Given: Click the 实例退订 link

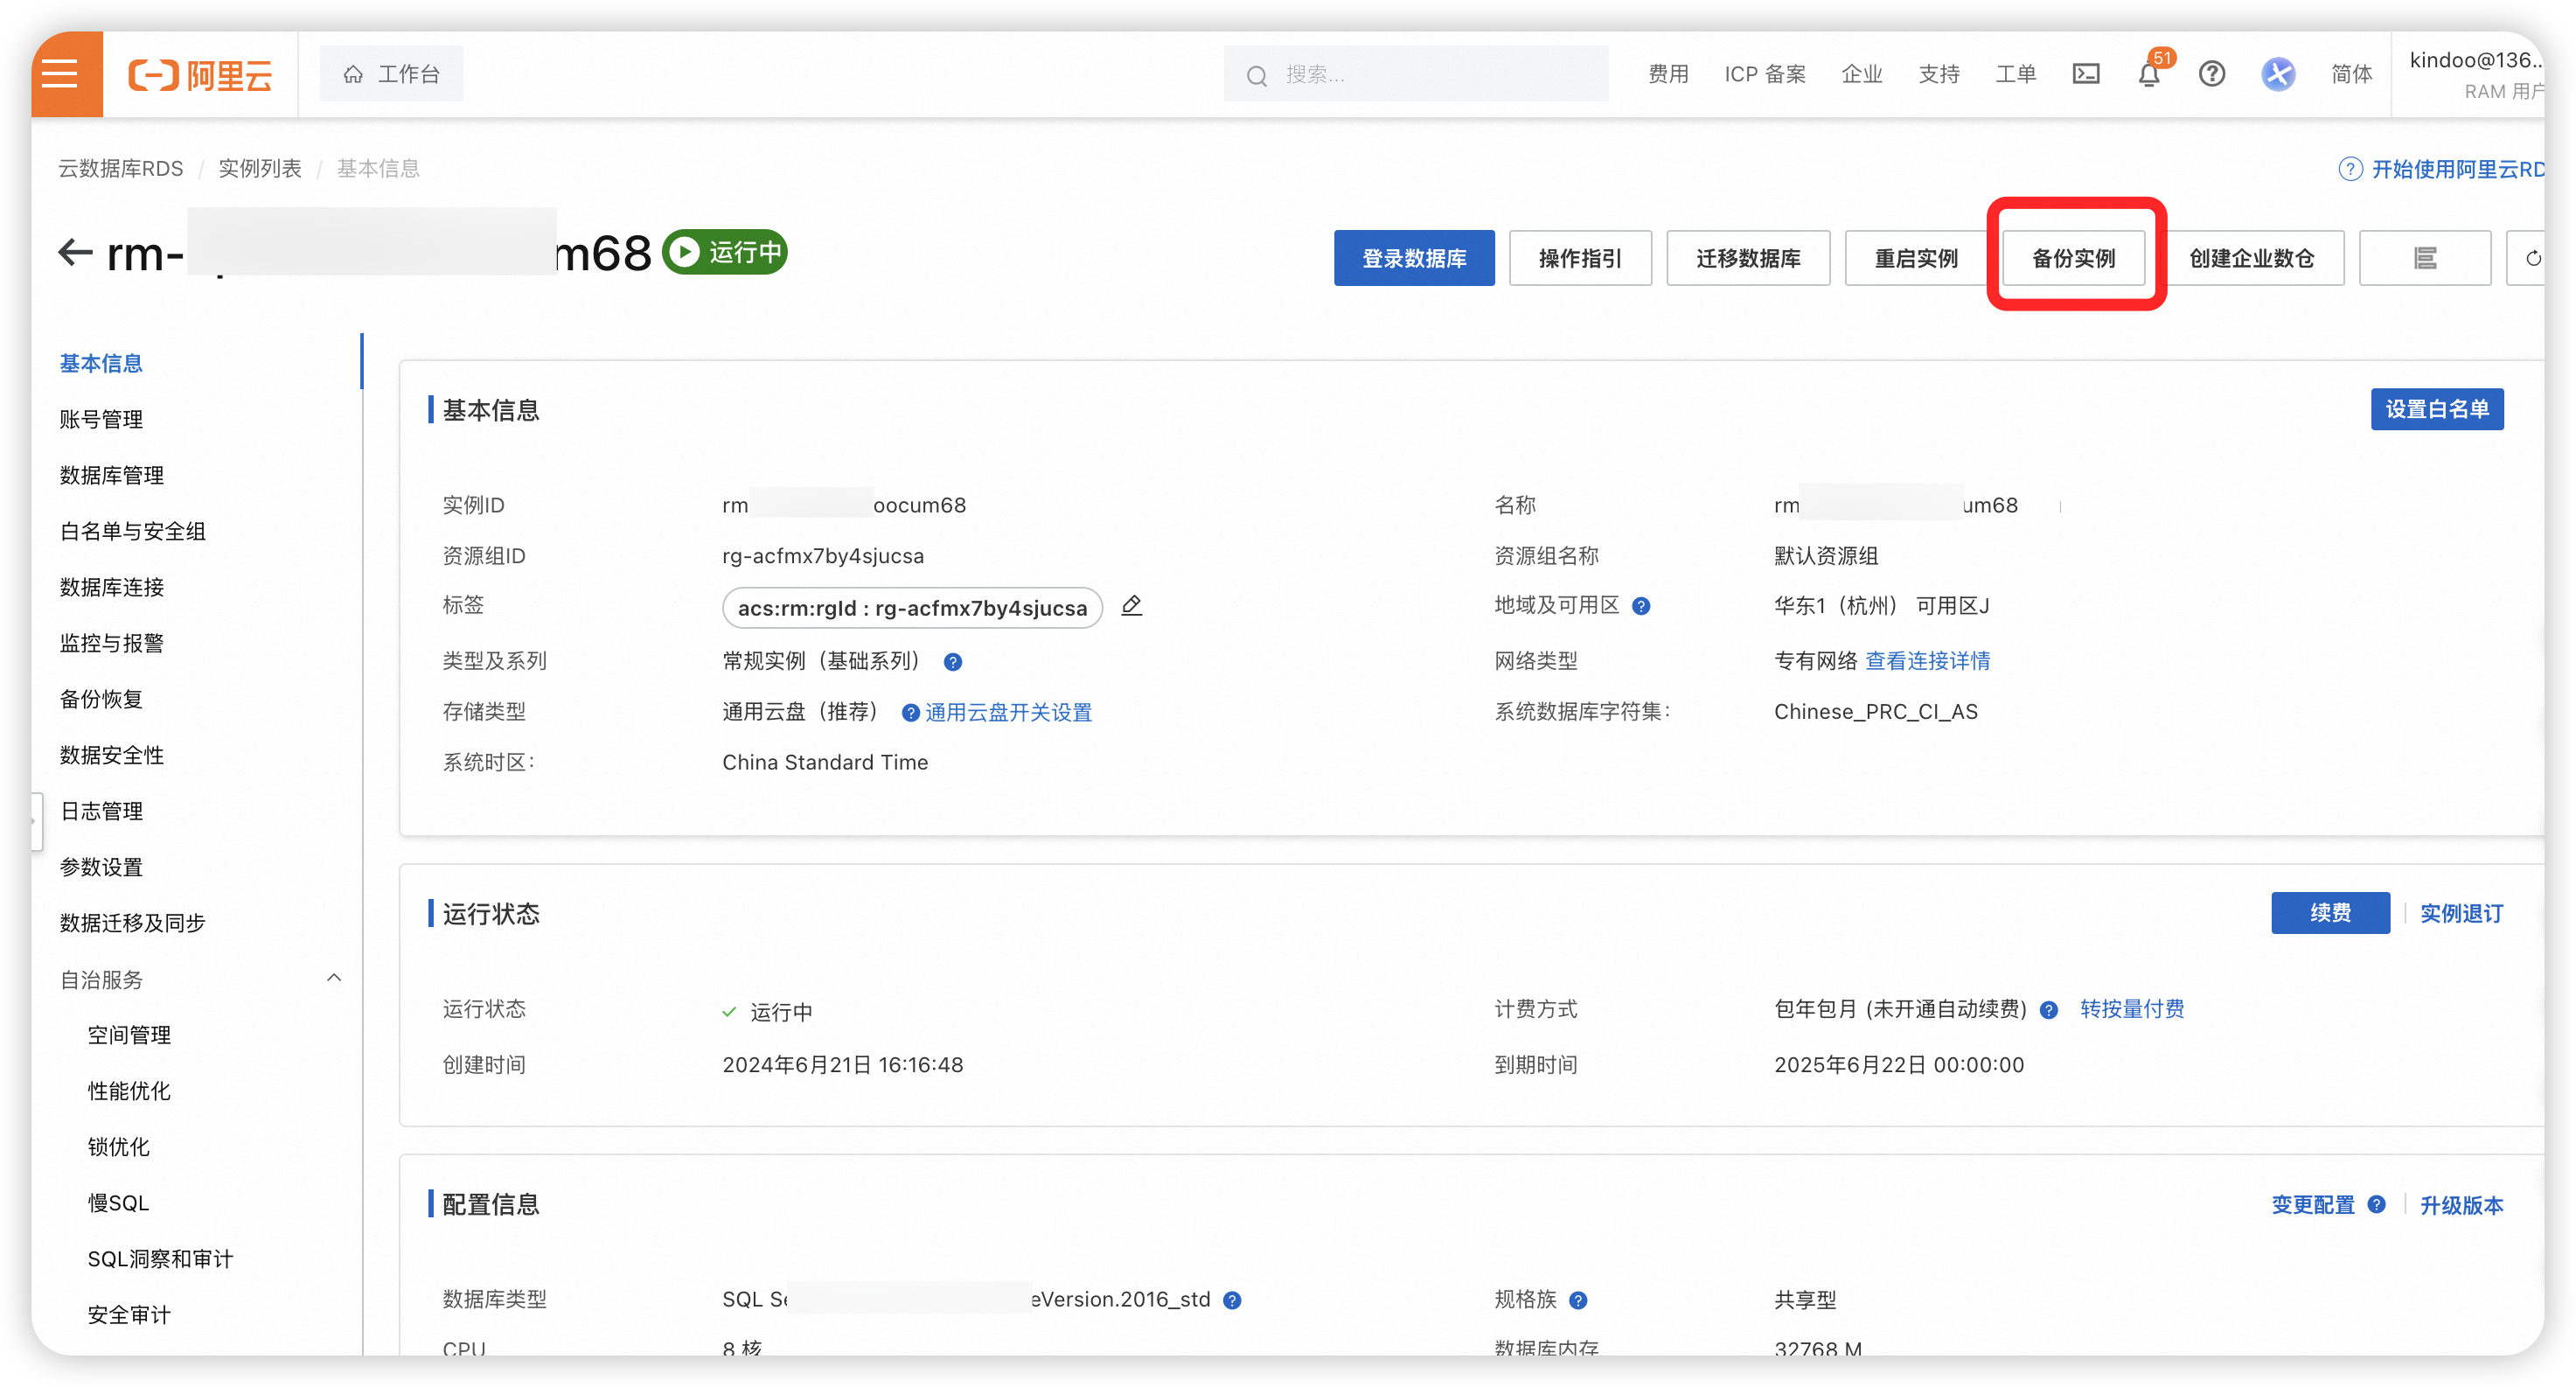Looking at the screenshot, I should click(x=2461, y=913).
